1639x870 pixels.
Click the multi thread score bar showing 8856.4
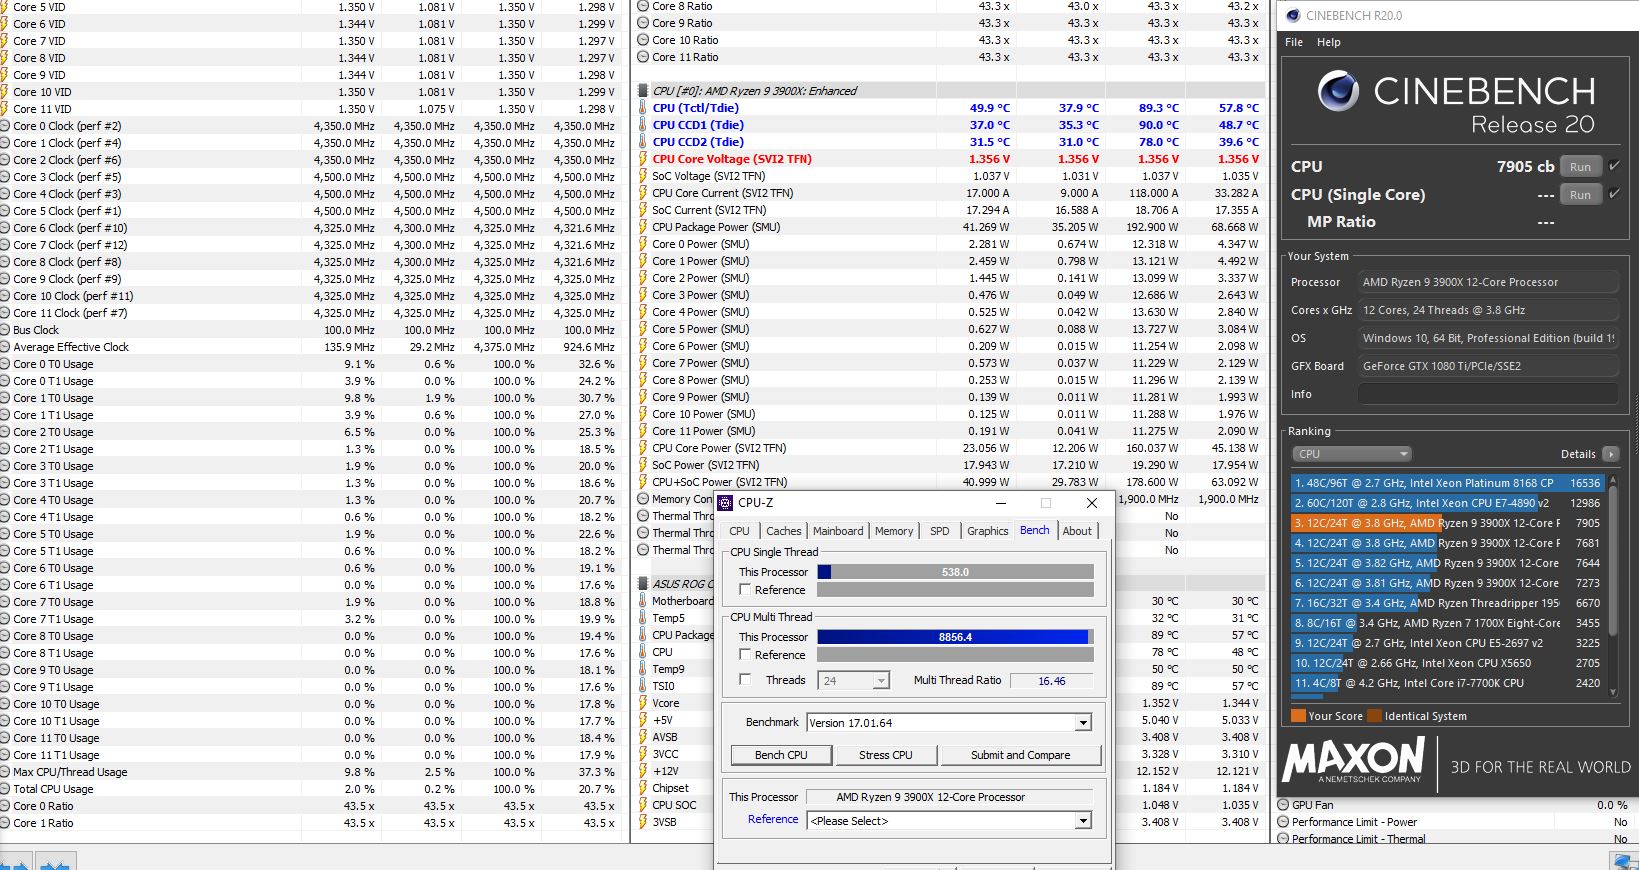point(955,637)
